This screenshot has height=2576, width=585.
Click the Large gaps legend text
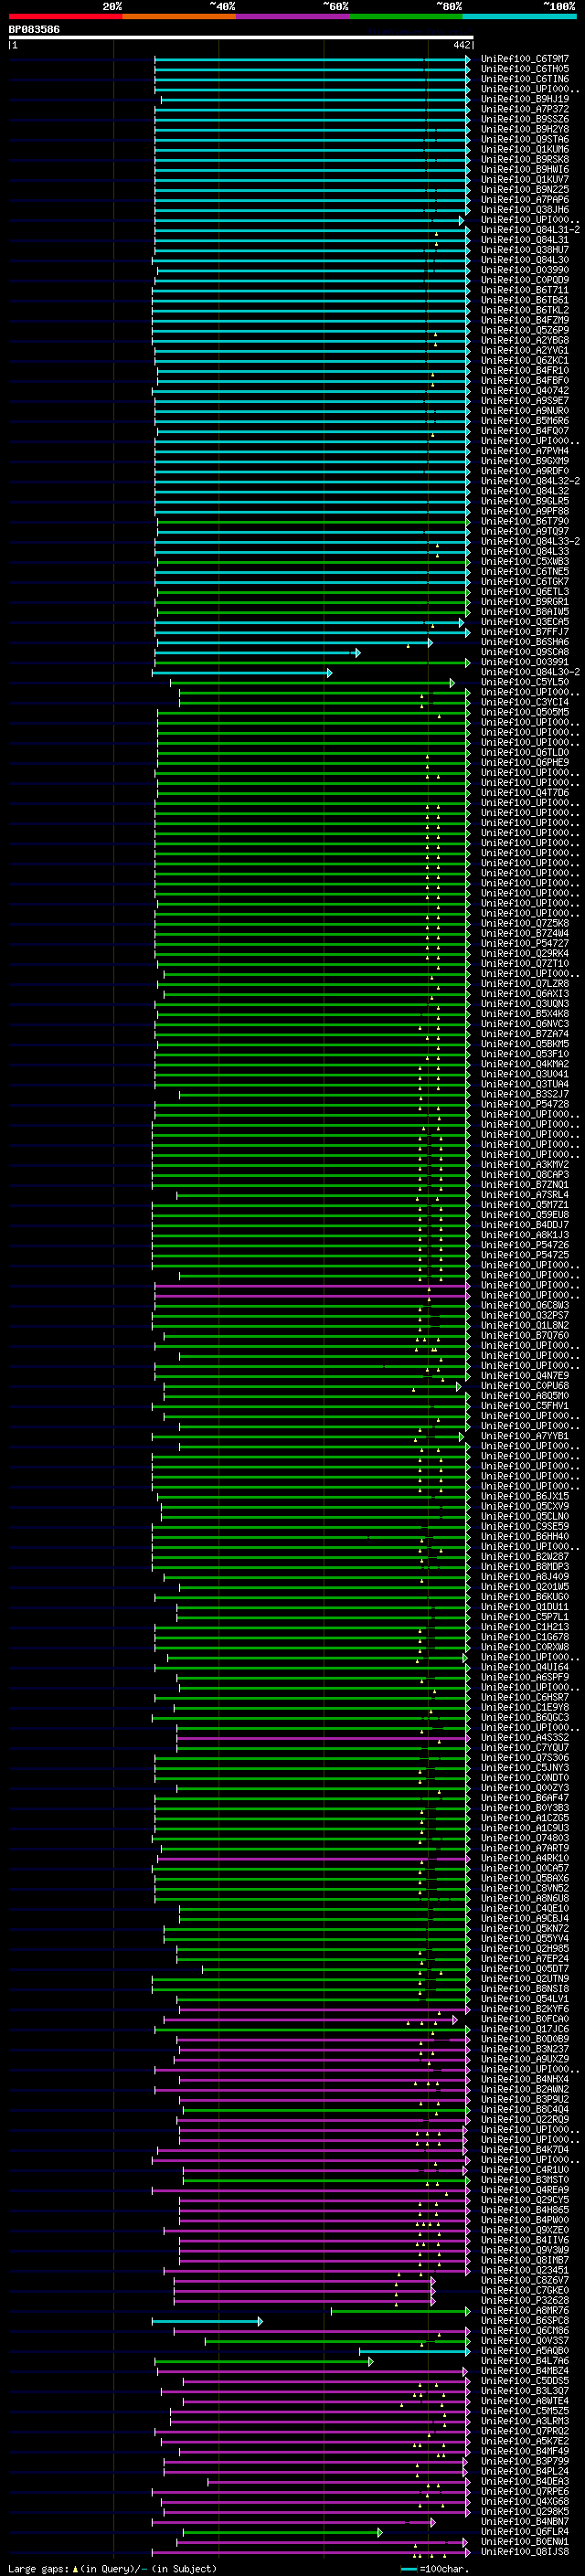pos(112,2569)
